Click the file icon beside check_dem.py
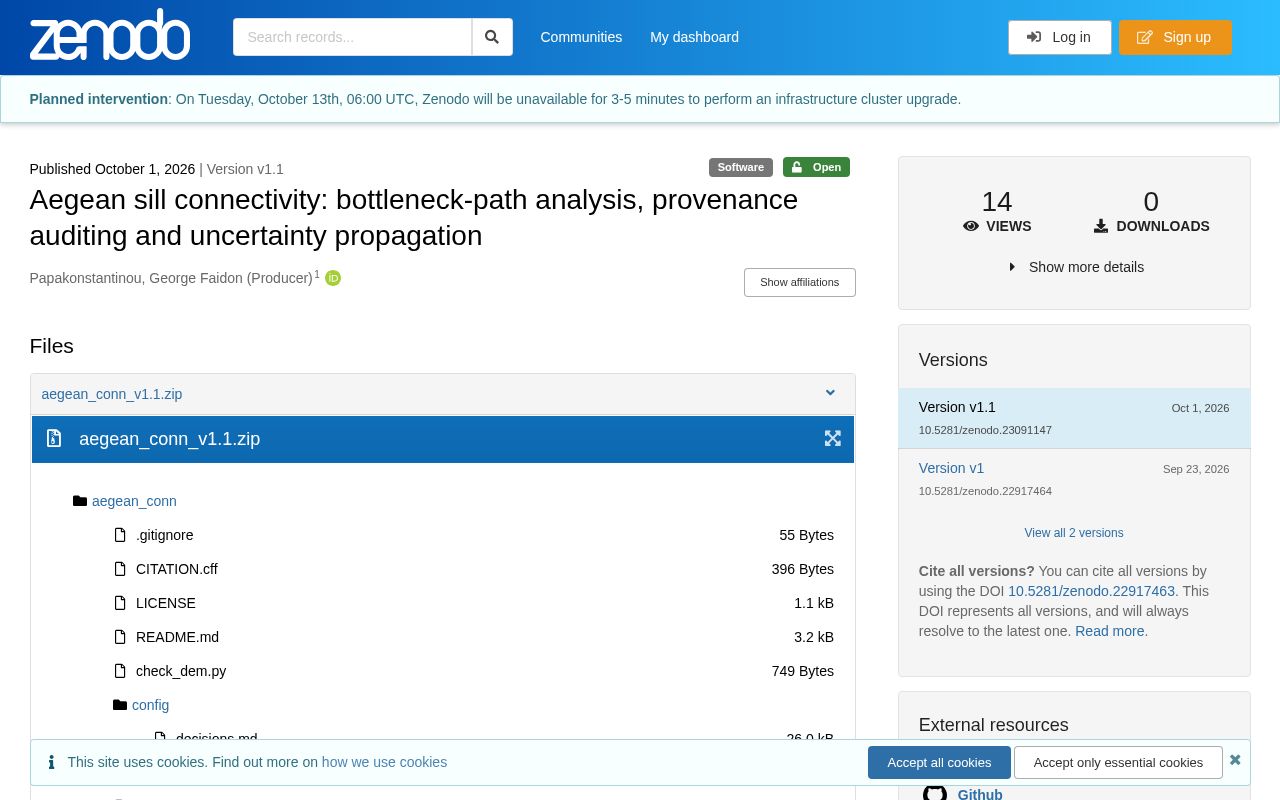Image resolution: width=1280 pixels, height=800 pixels. pos(120,671)
